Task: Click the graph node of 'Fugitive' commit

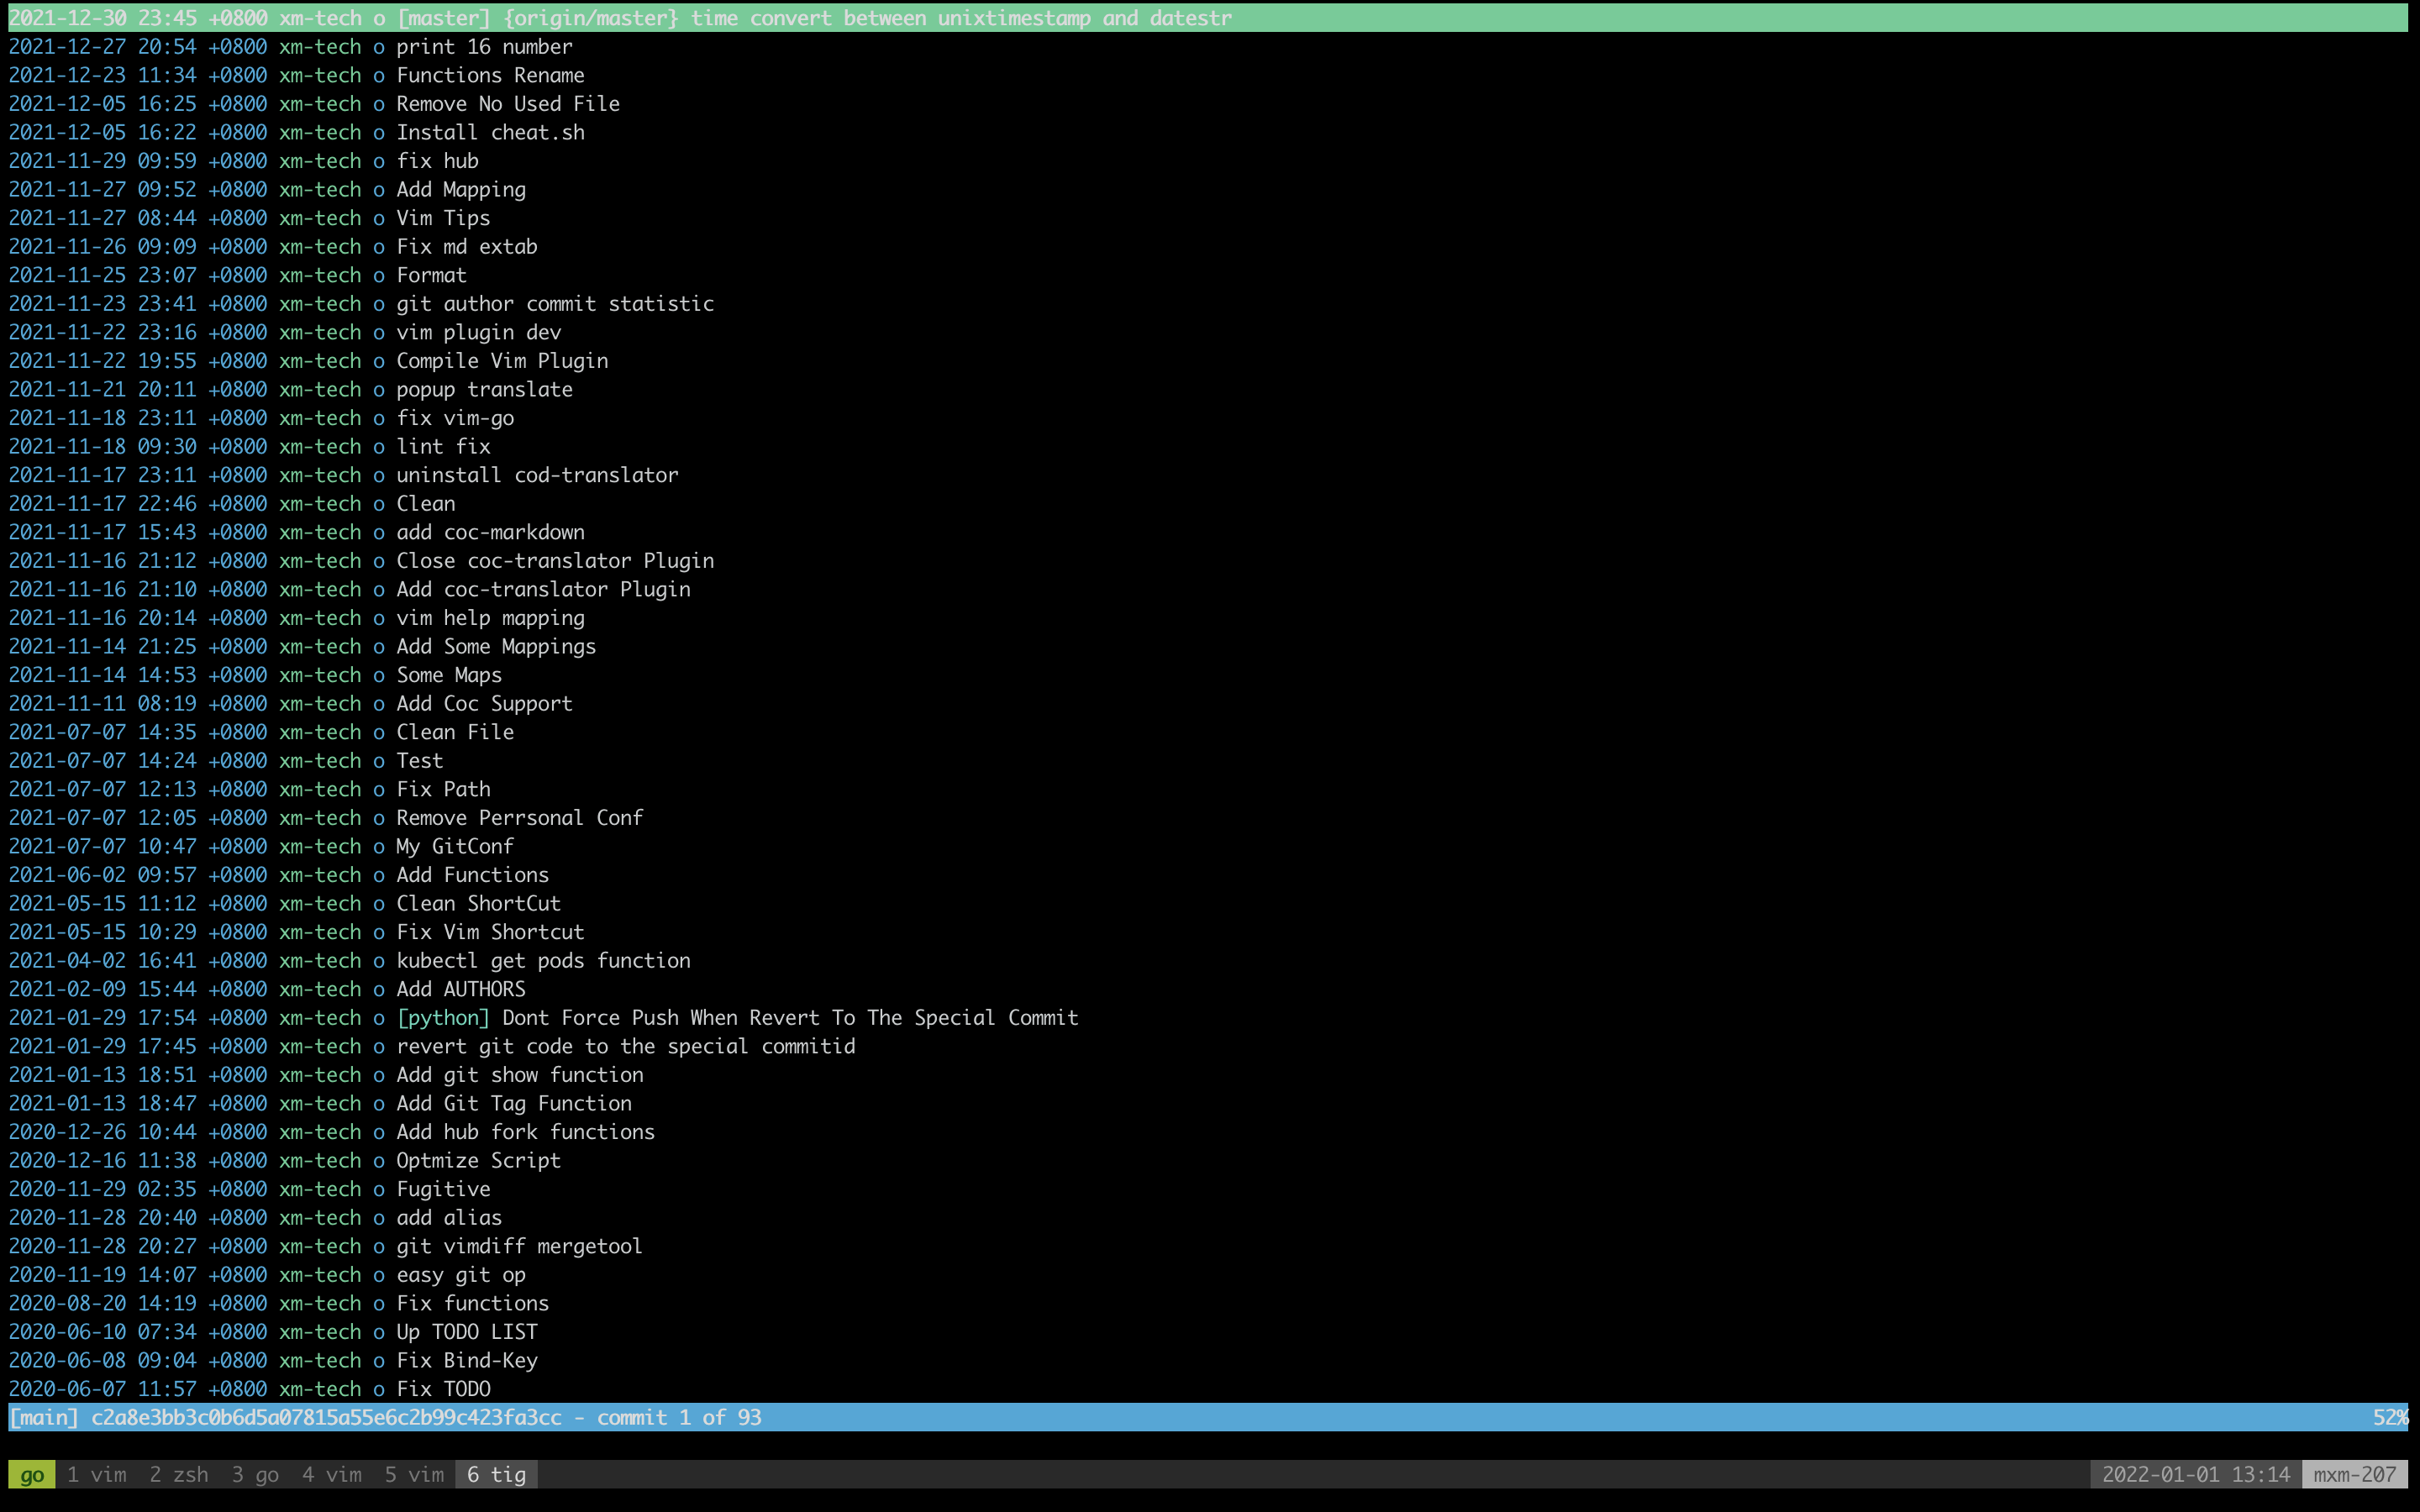Action: [379, 1190]
